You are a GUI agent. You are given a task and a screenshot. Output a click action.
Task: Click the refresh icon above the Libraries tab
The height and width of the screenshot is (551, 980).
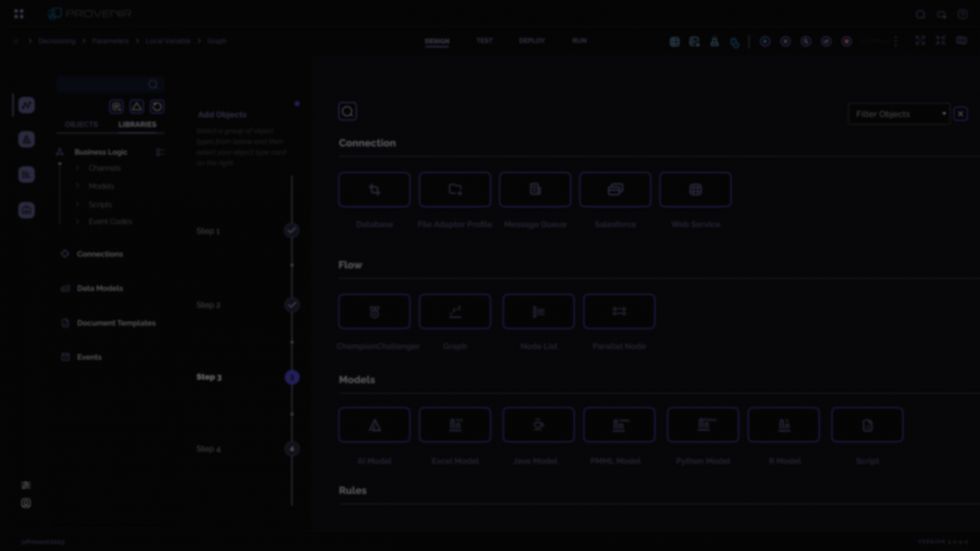pyautogui.click(x=157, y=107)
